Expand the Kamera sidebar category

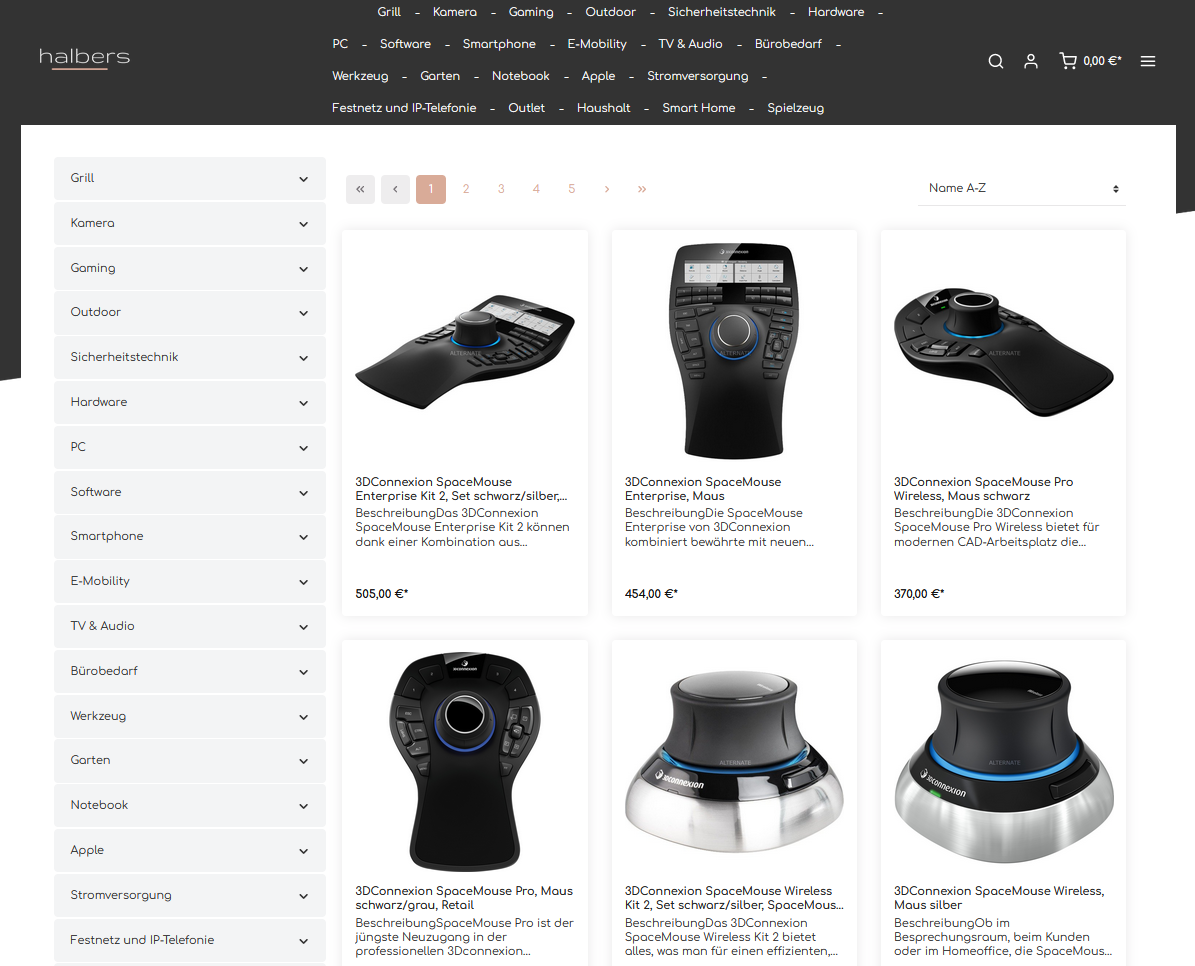point(190,223)
